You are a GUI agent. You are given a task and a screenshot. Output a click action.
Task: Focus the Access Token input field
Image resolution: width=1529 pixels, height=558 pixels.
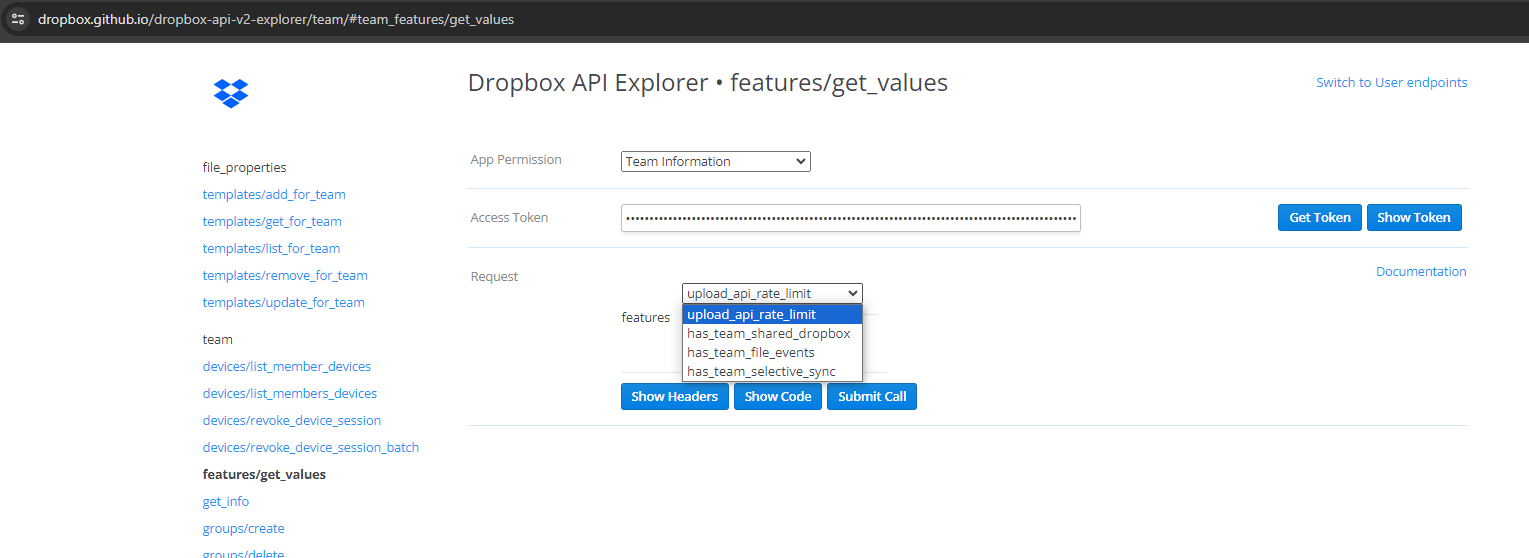click(850, 218)
